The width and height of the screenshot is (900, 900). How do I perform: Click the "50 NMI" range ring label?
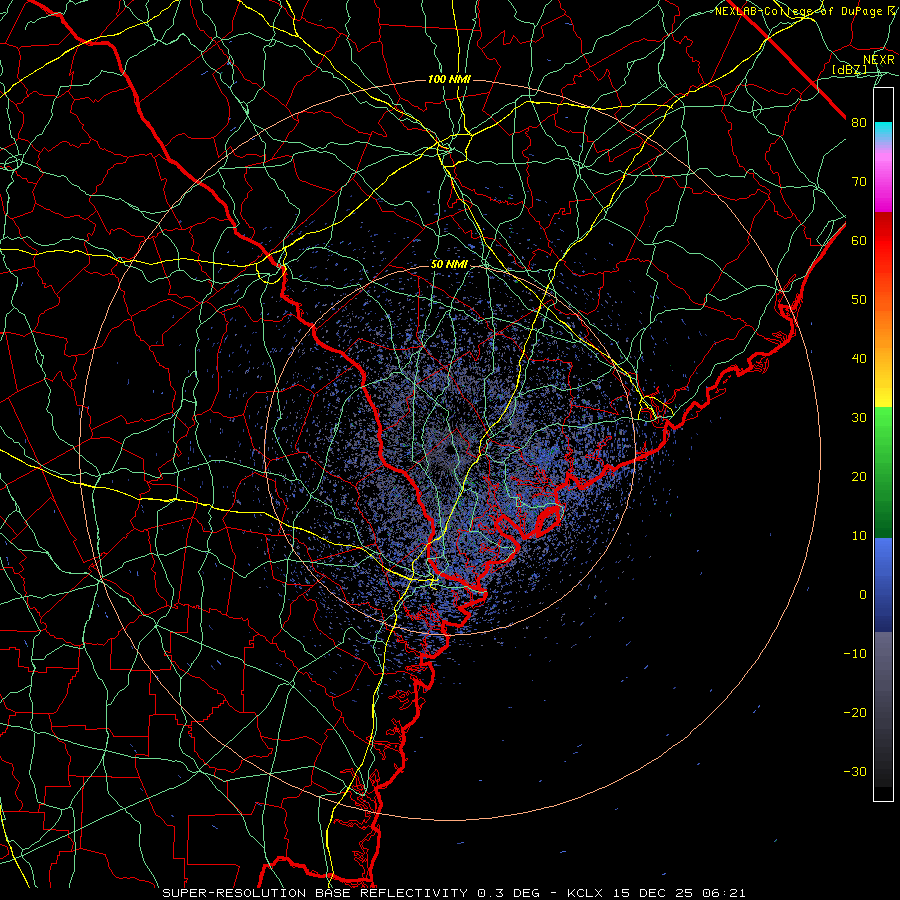[449, 265]
